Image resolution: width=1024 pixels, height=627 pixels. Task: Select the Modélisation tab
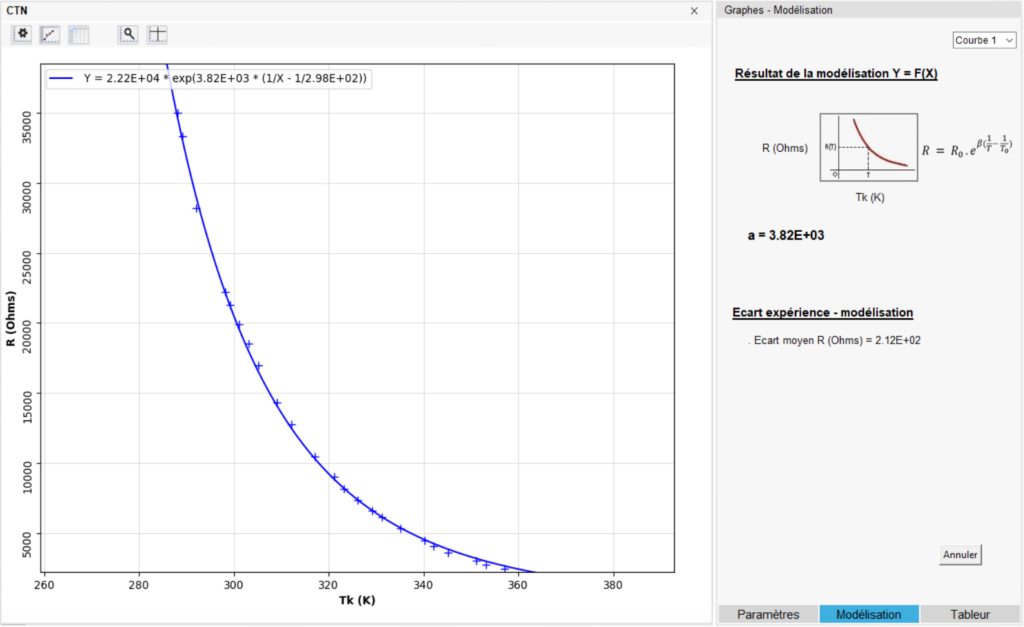868,614
